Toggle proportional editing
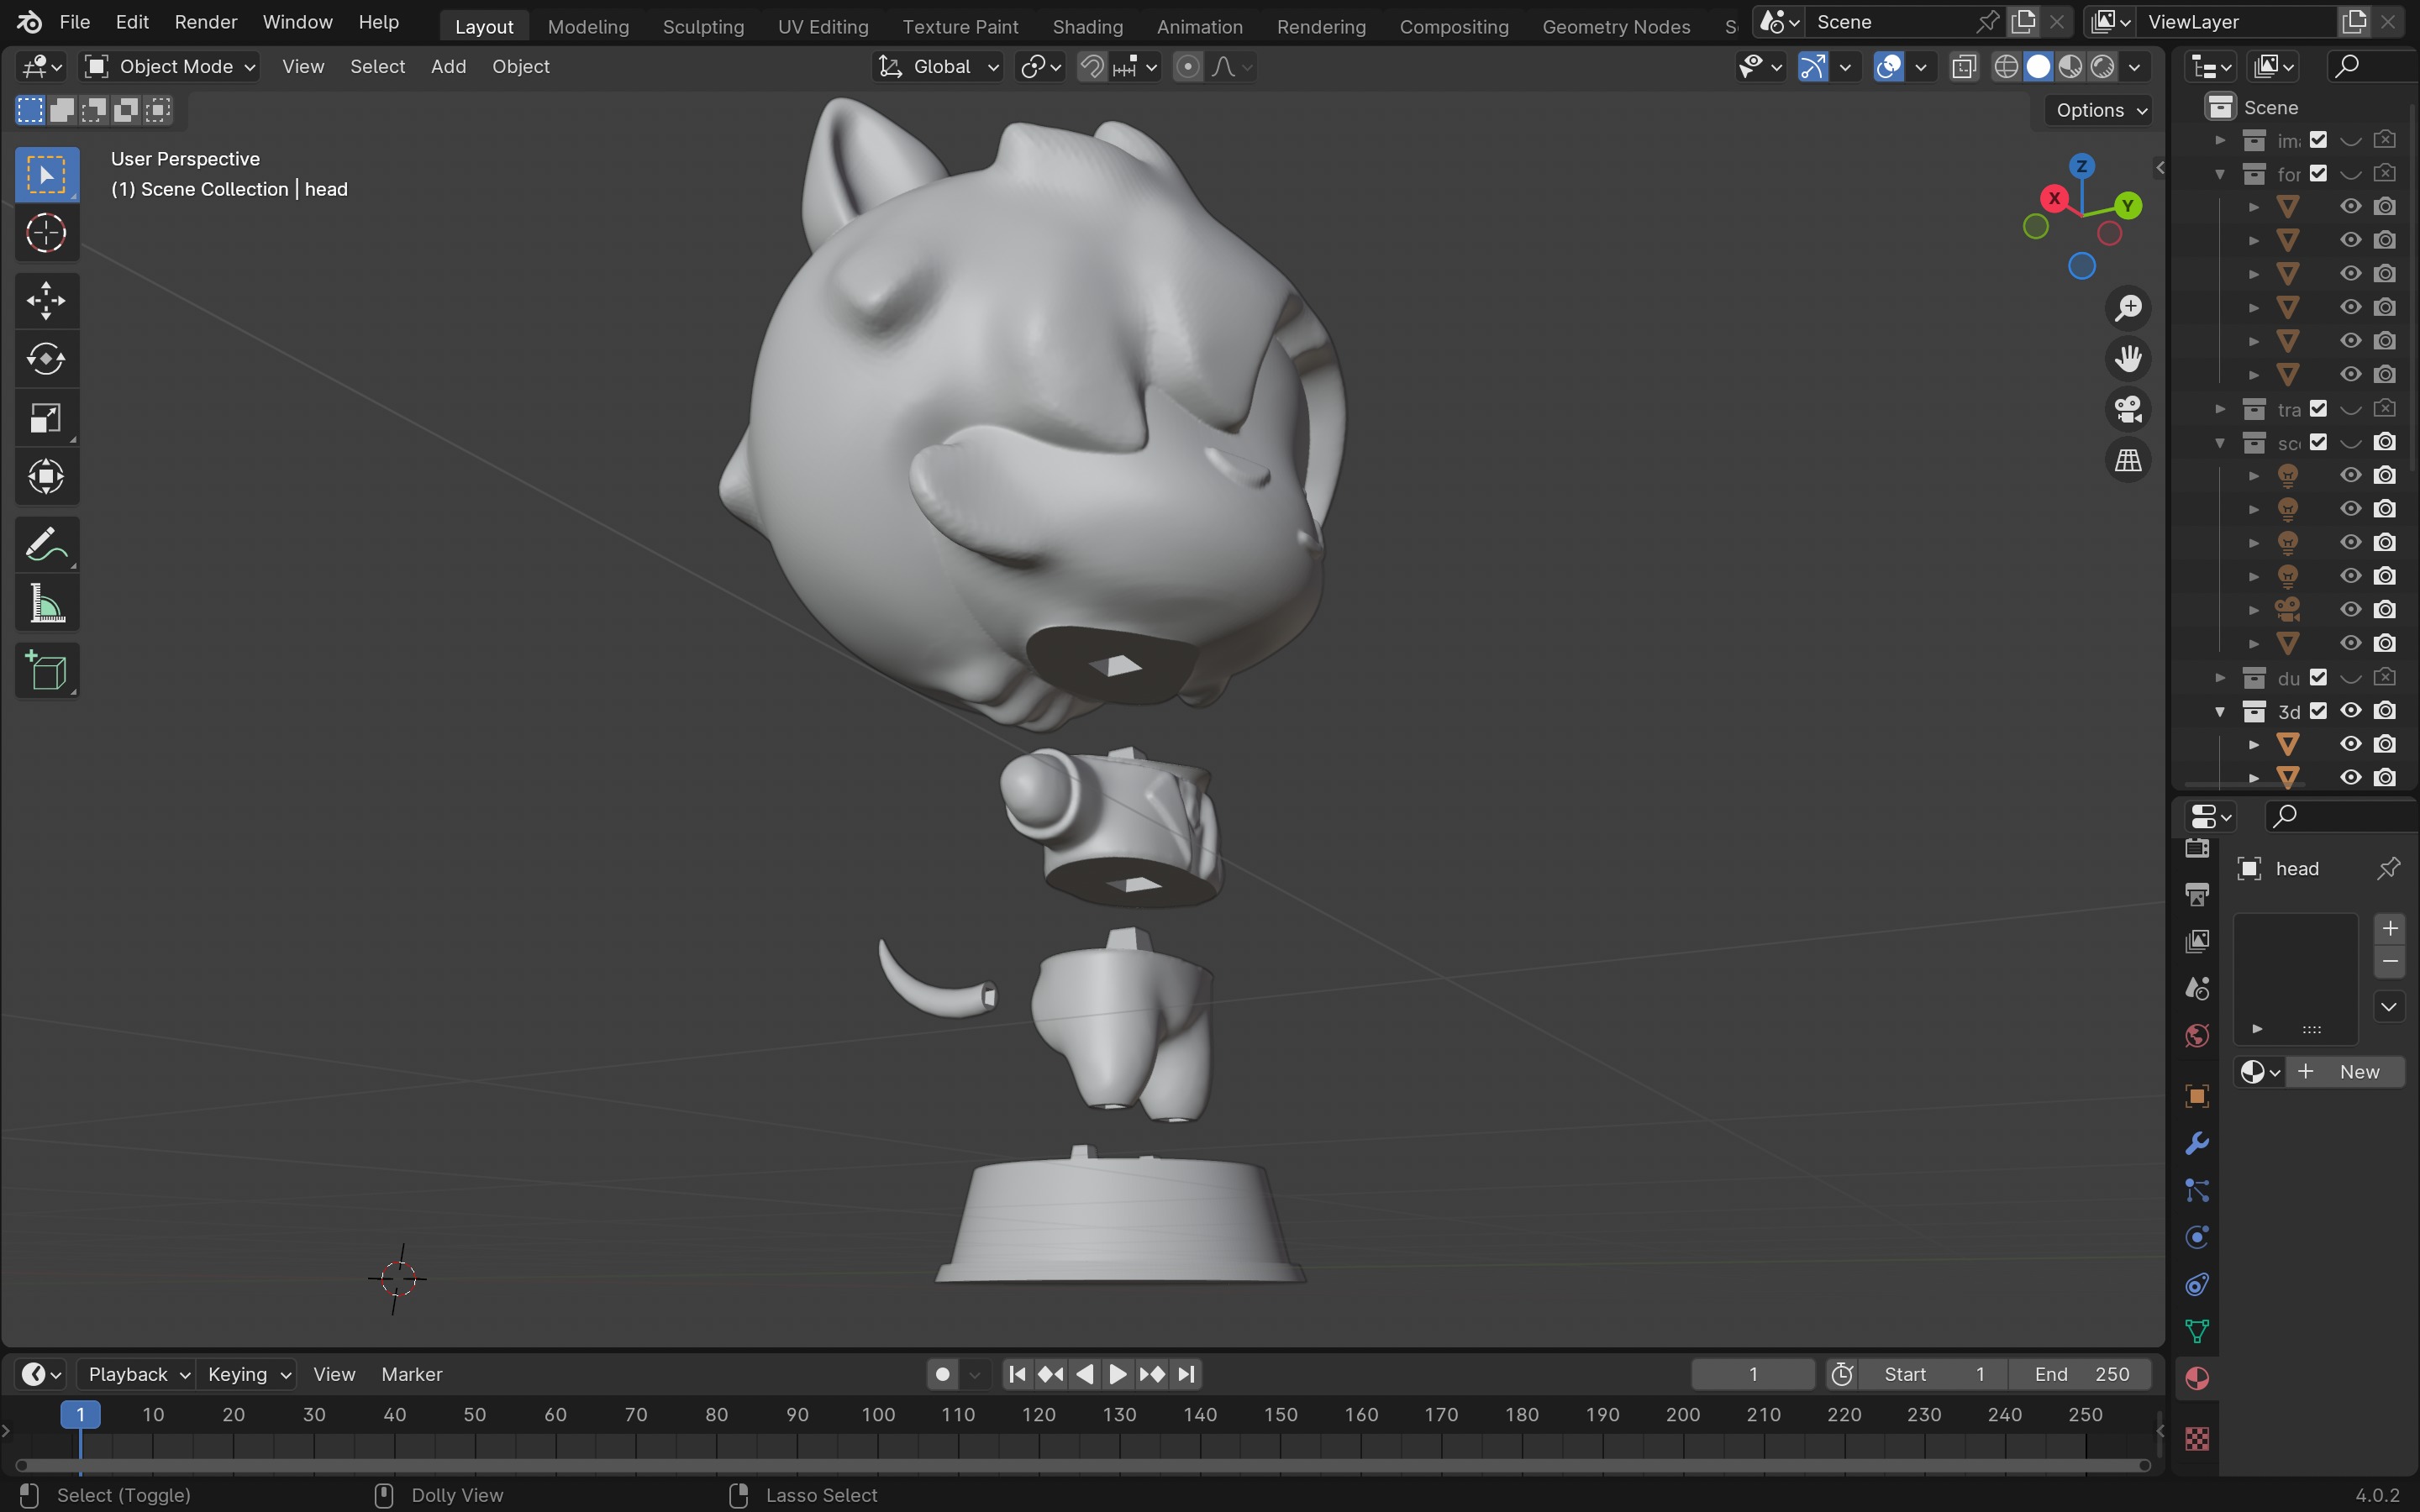 1187,67
